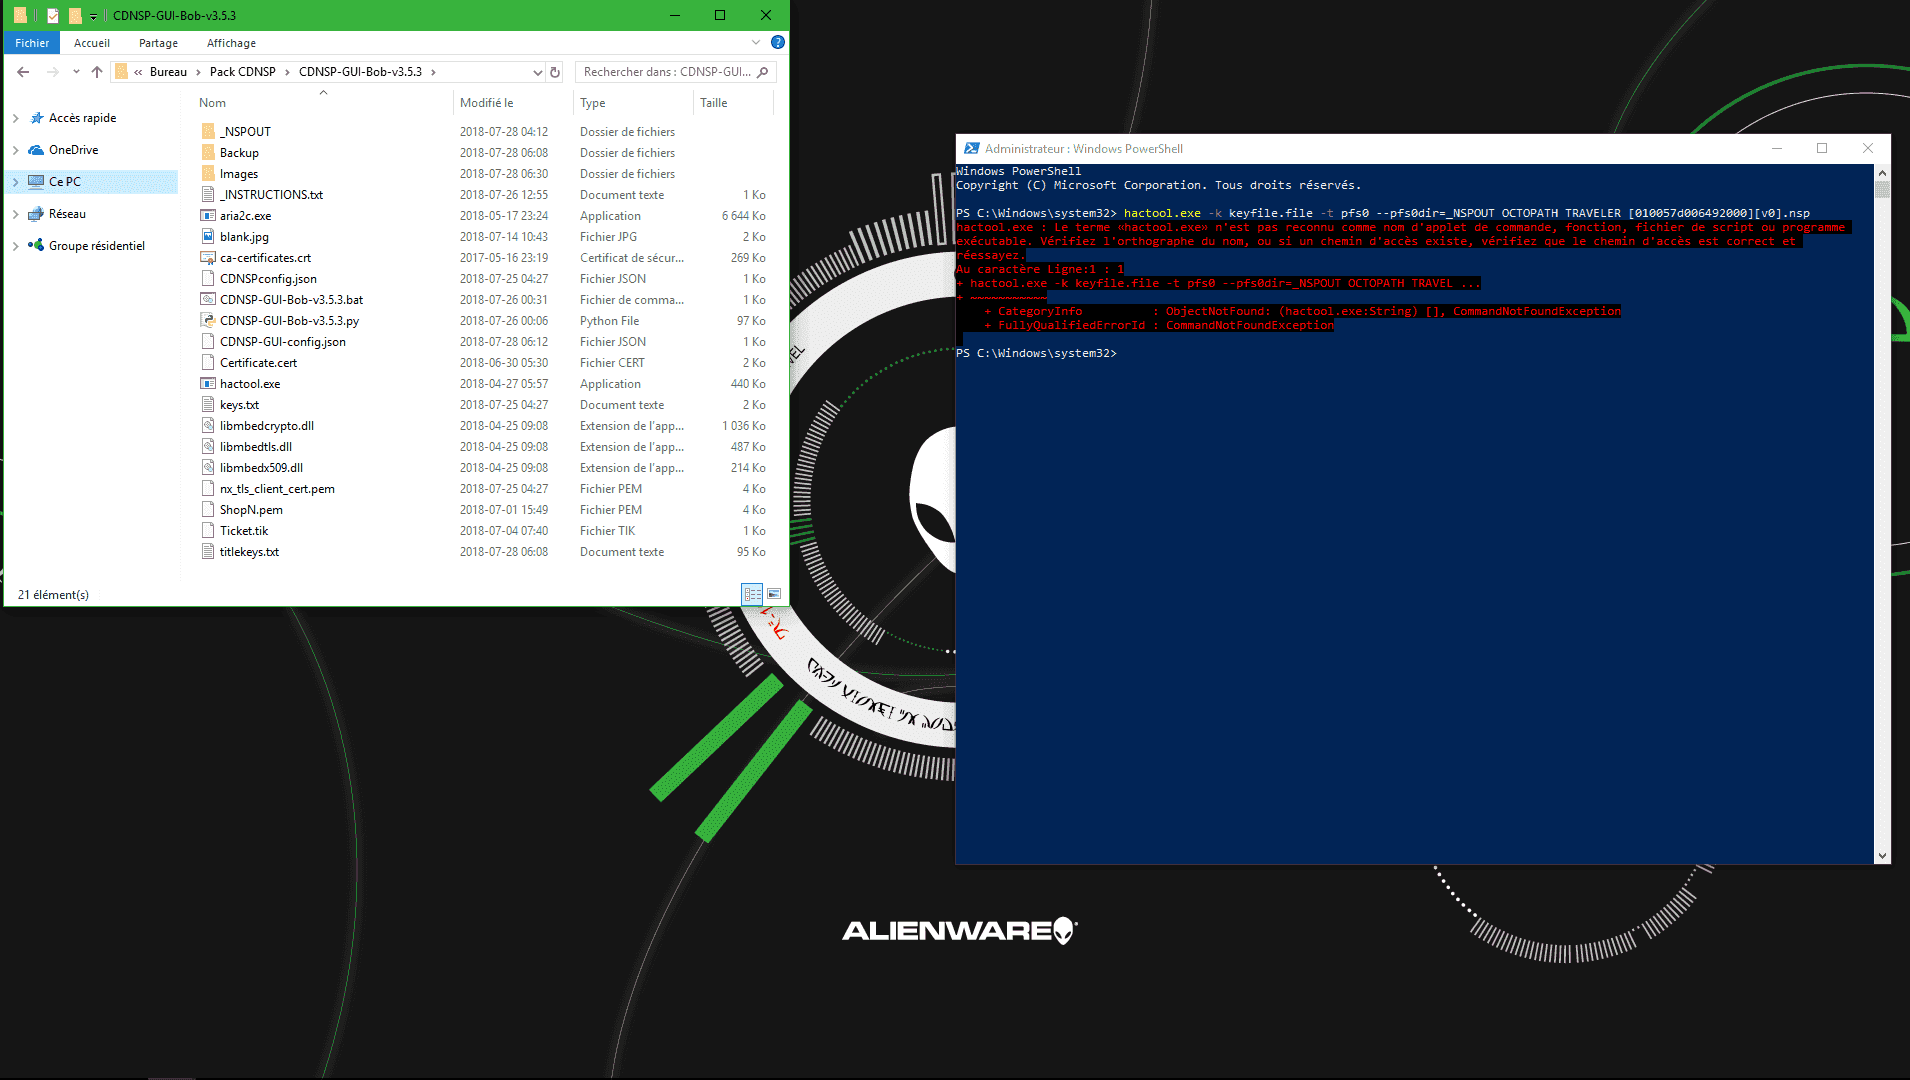1910x1080 pixels.
Task: Click the New folder quick access icon
Action: tap(75, 15)
